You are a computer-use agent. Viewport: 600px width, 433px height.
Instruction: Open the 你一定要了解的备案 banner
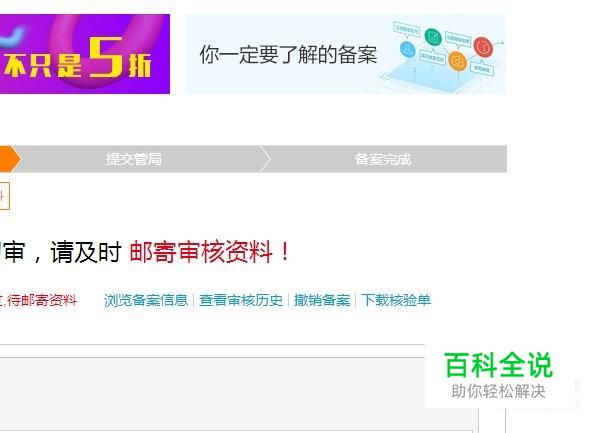click(x=346, y=54)
